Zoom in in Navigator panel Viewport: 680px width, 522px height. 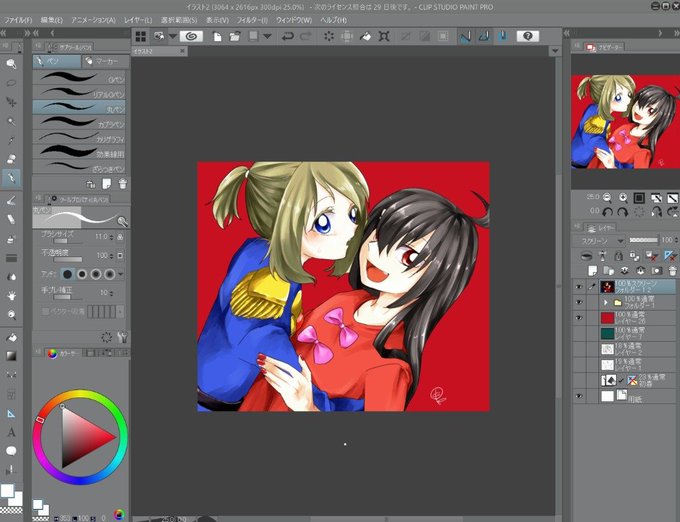click(623, 198)
